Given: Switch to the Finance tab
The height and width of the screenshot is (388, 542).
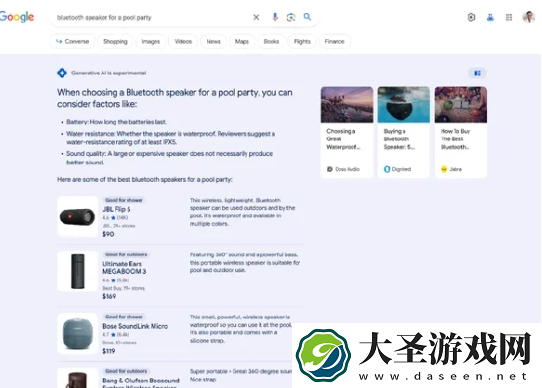Looking at the screenshot, I should point(334,41).
